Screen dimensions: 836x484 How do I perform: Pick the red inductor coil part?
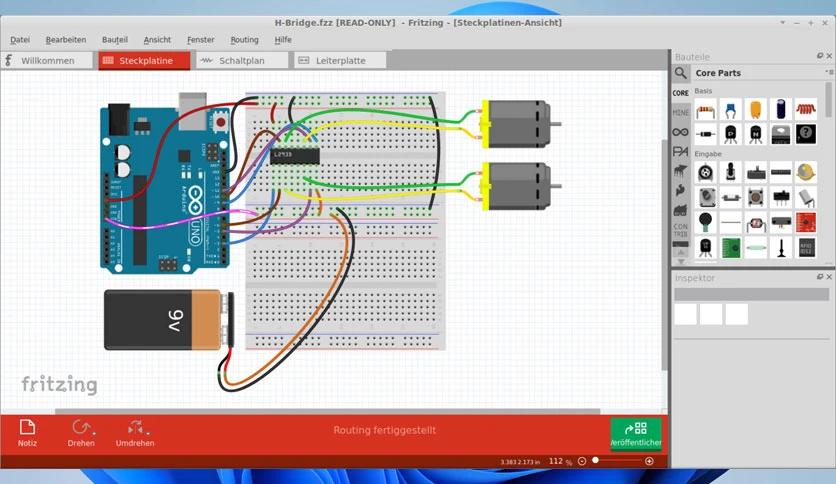click(x=806, y=110)
